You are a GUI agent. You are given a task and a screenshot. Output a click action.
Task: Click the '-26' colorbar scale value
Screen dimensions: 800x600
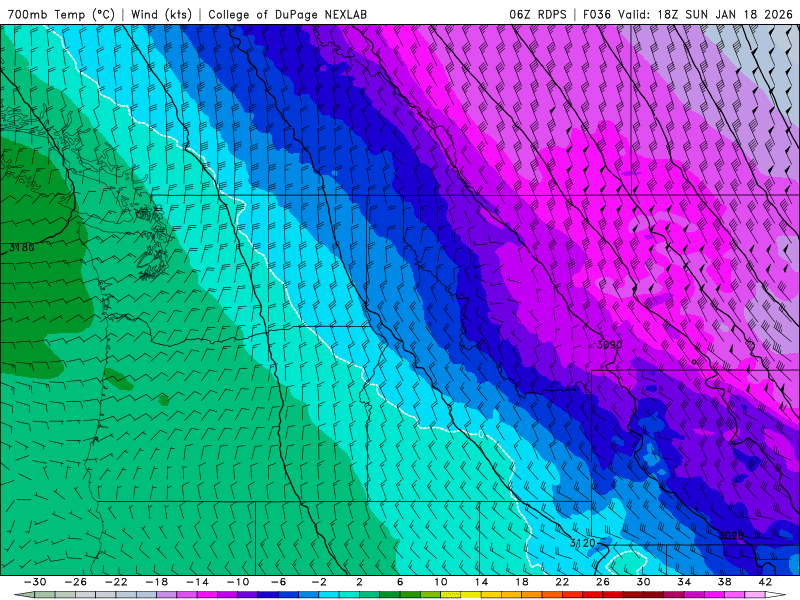tap(76, 582)
